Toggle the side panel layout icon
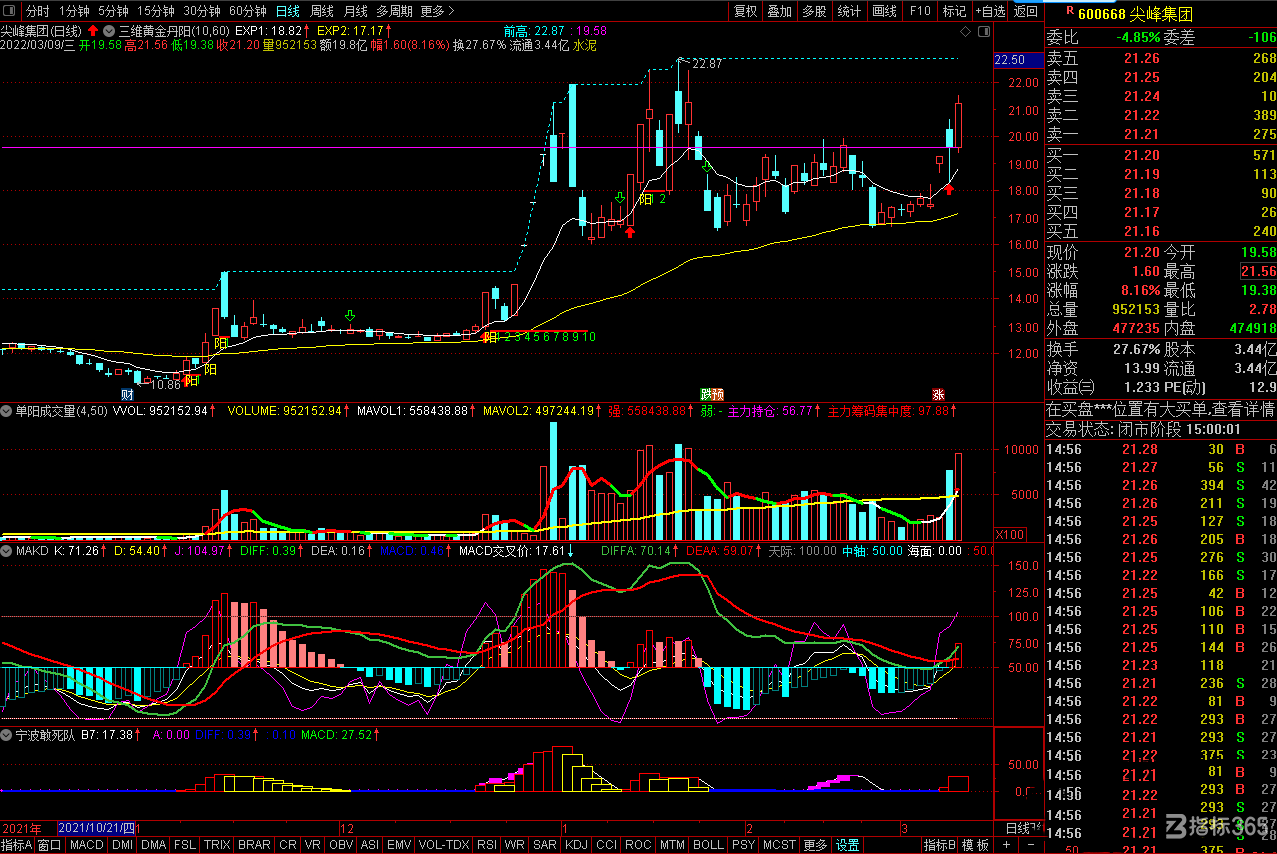1277x854 pixels. click(984, 32)
